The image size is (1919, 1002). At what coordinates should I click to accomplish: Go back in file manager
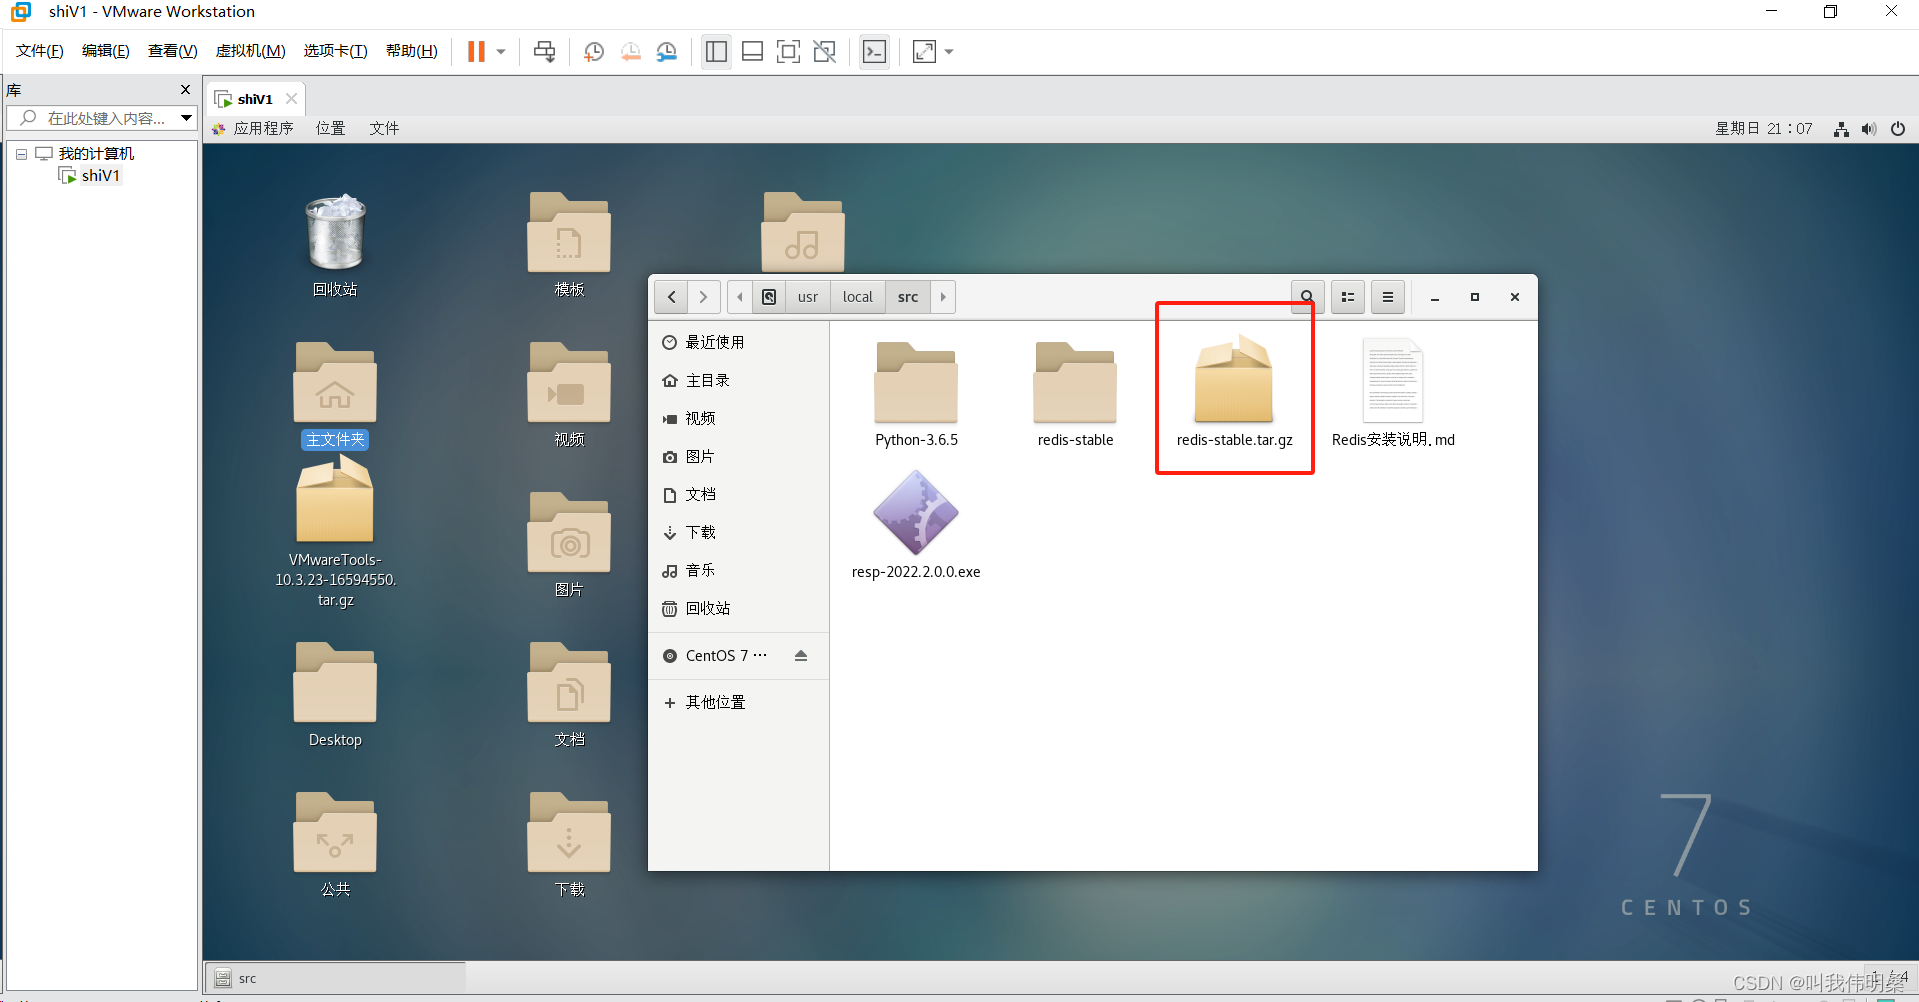671,297
